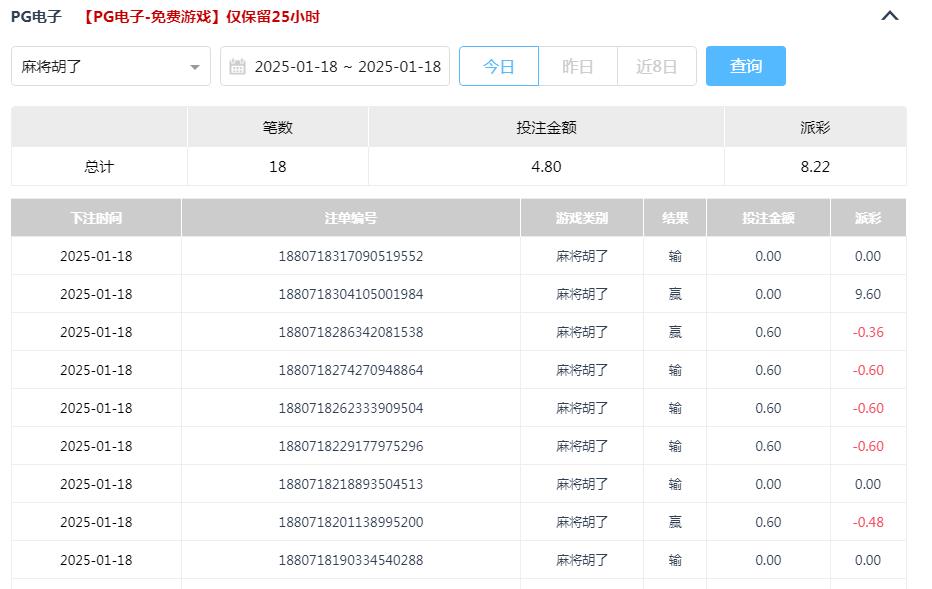Viewport: 932px width, 589px height.
Task: Open the calendar icon in date field
Action: (237, 65)
